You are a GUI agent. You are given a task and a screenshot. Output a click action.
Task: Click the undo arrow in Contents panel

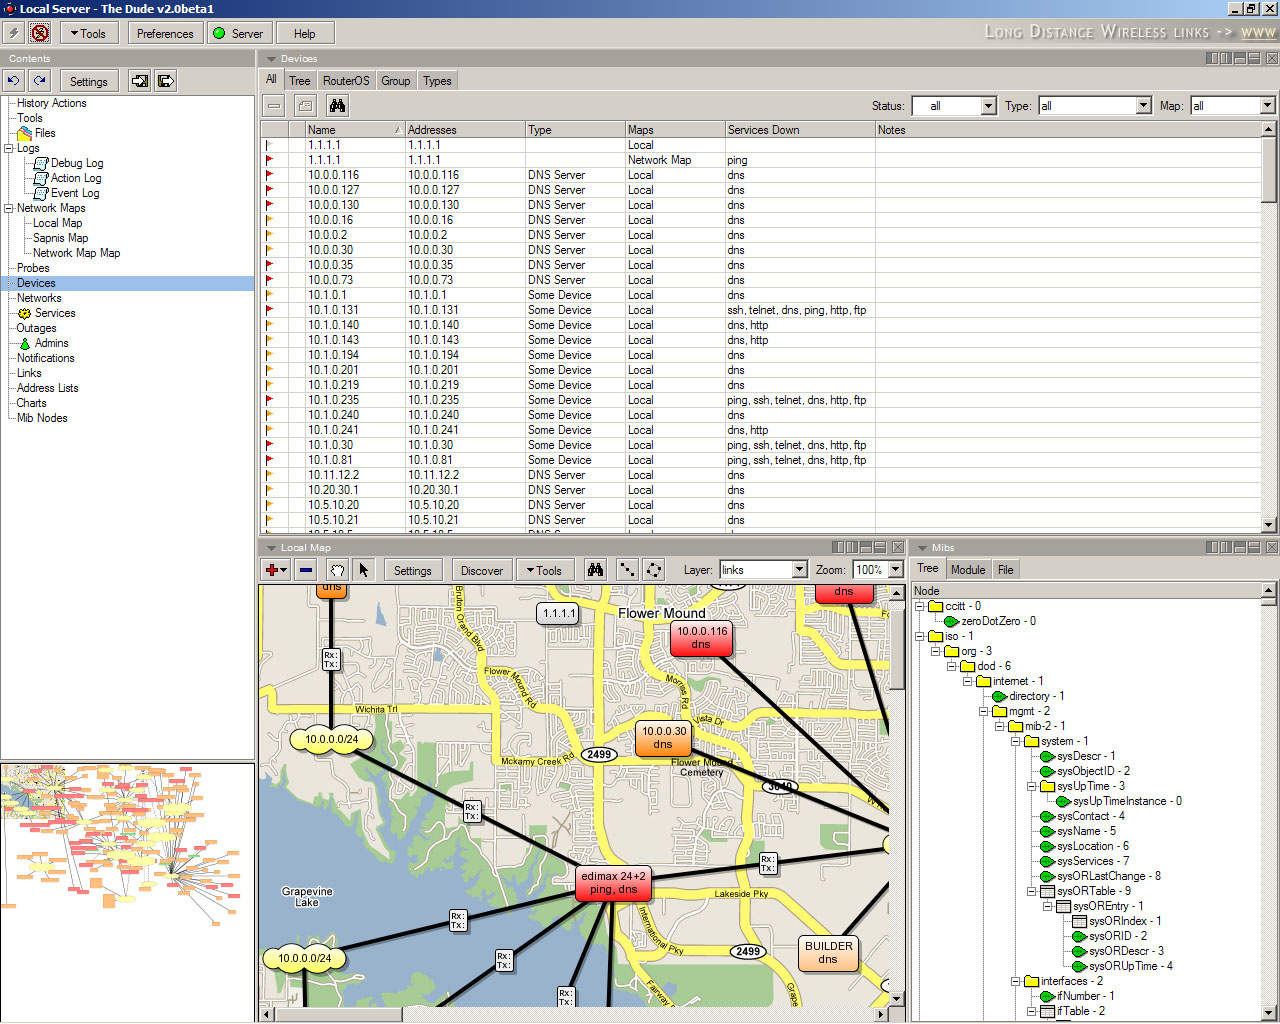pos(14,81)
